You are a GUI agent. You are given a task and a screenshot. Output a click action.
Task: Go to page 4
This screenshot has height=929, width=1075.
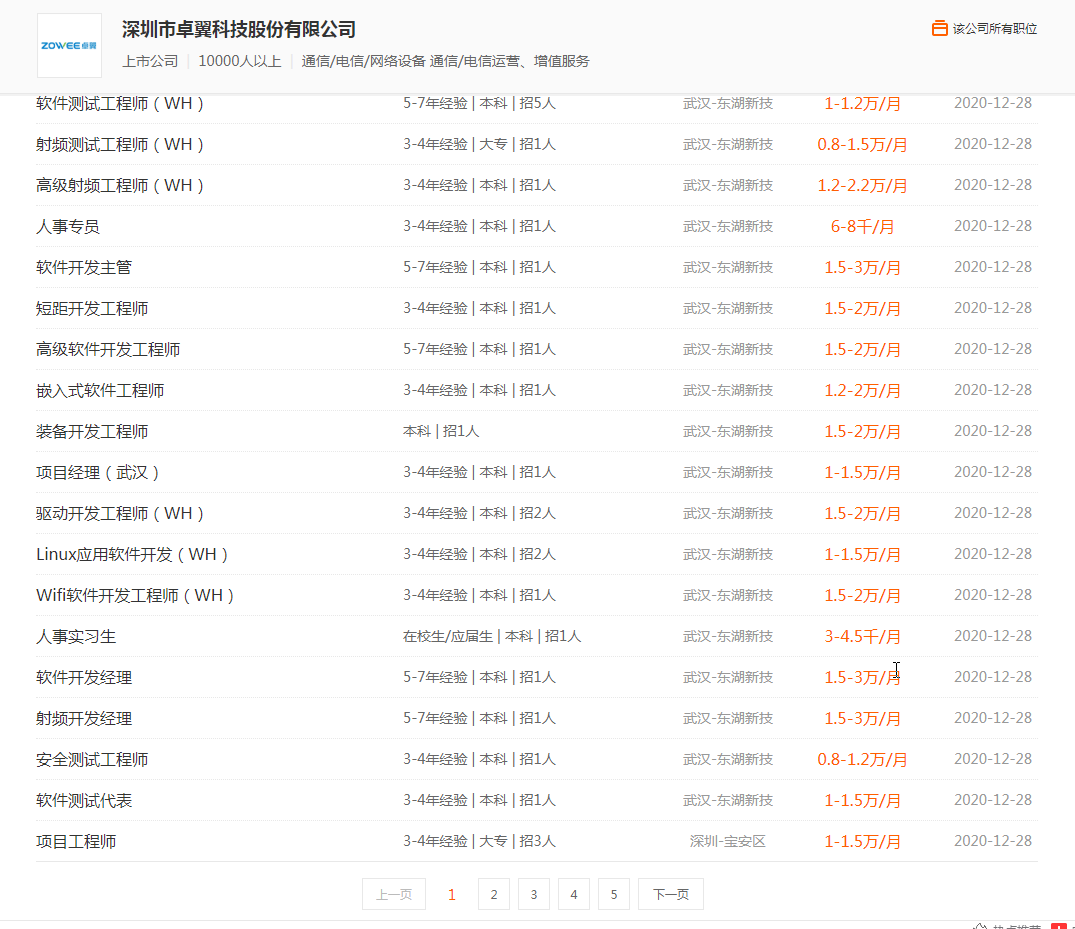(x=574, y=894)
